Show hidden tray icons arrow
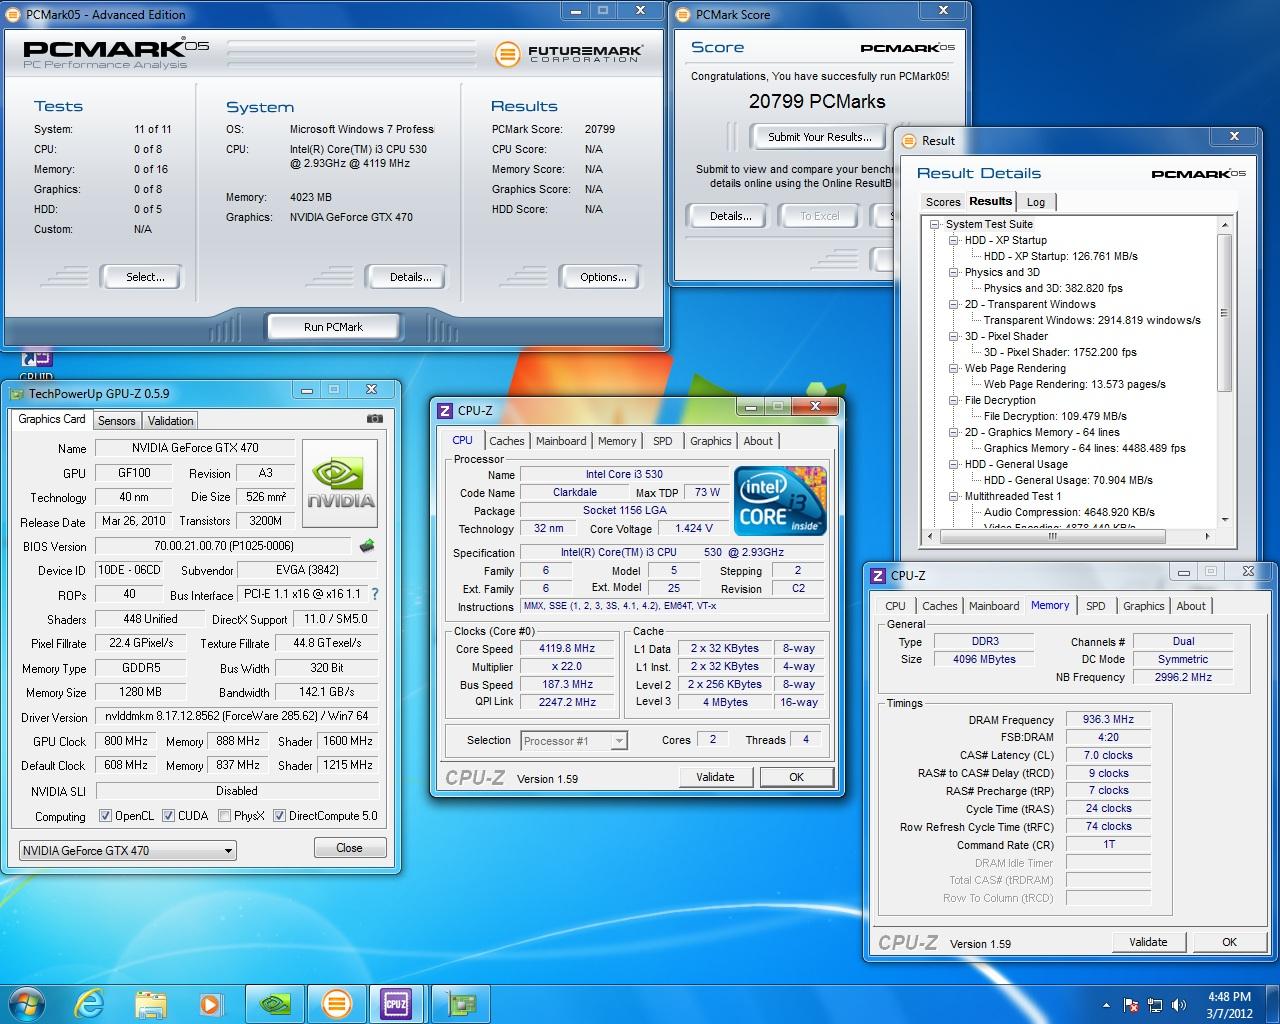Screen dimensions: 1280x1024 tap(1106, 1005)
